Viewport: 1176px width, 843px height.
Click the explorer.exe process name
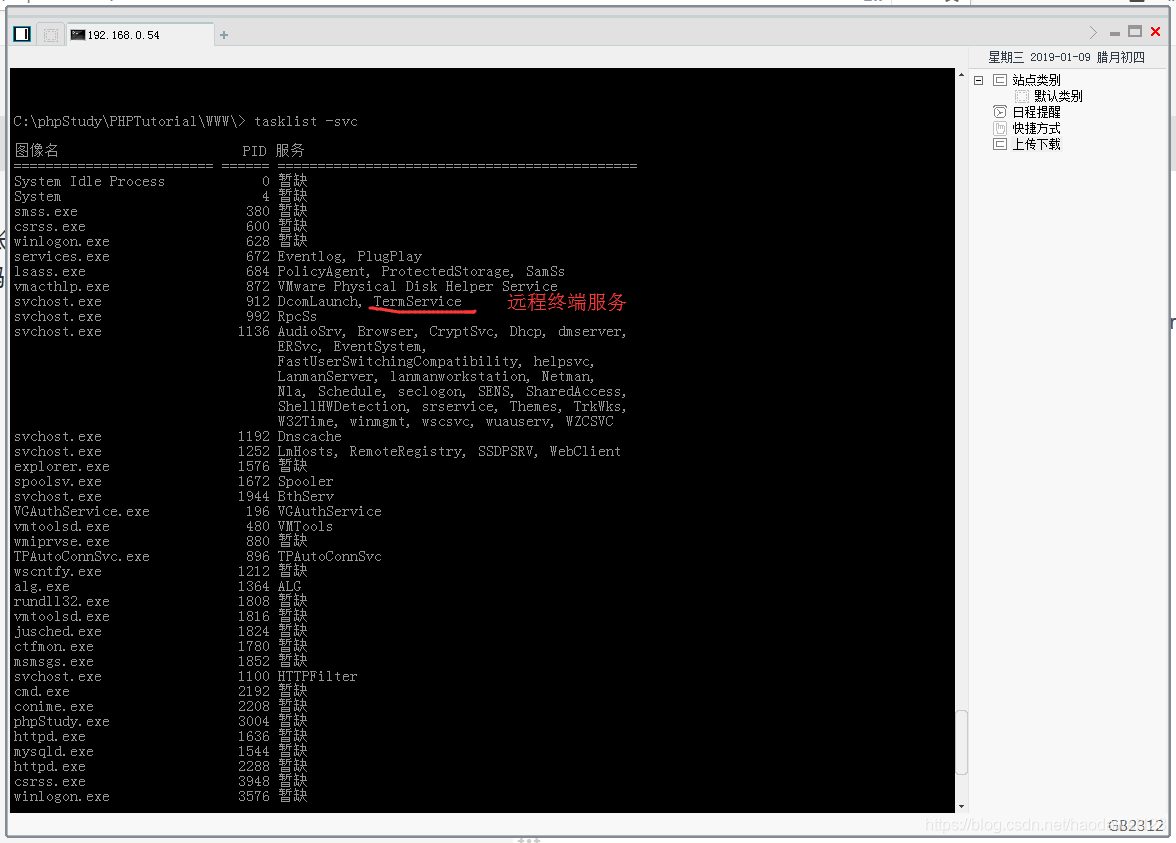point(62,466)
